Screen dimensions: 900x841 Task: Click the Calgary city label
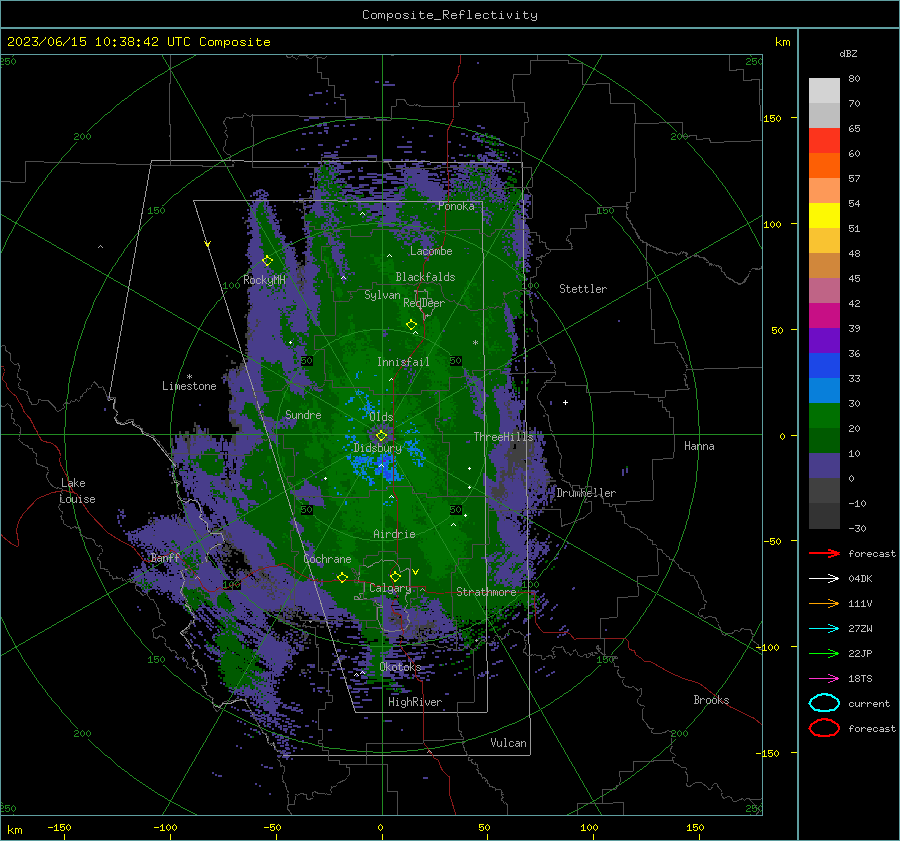390,588
